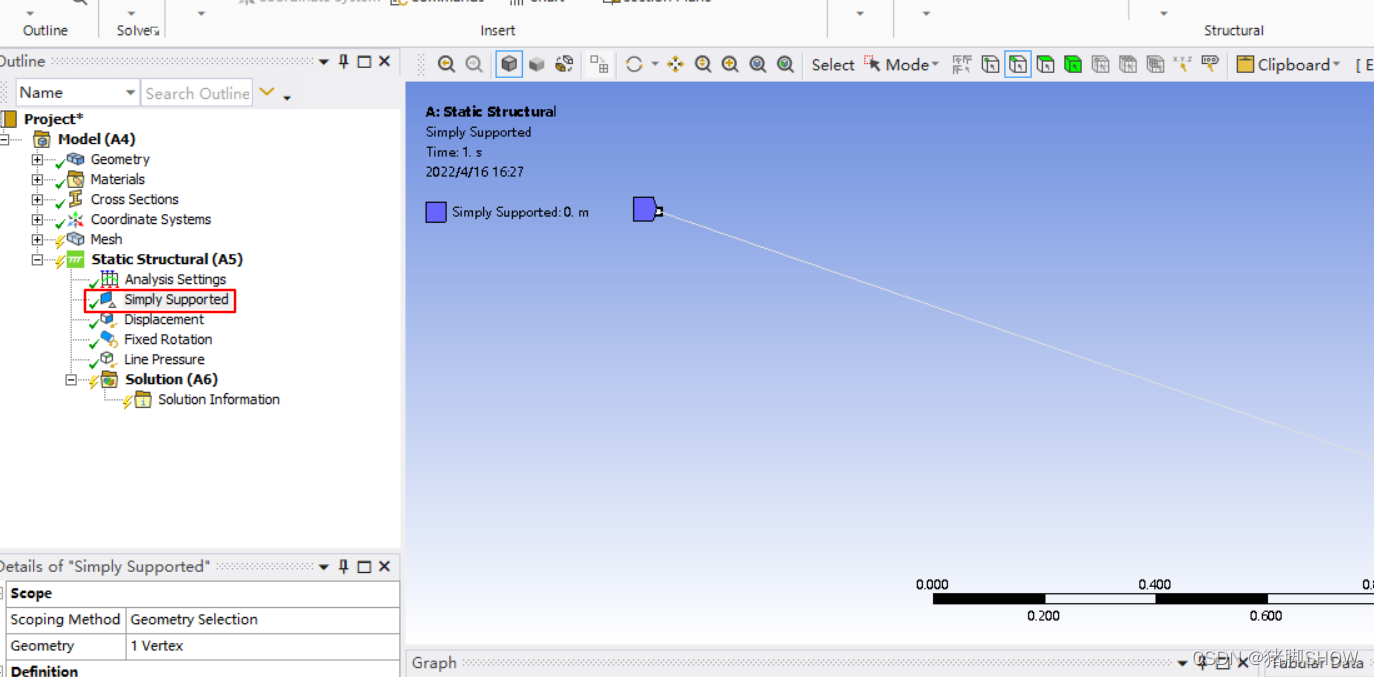Expand the Materials tree node
The width and height of the screenshot is (1374, 677).
point(37,180)
